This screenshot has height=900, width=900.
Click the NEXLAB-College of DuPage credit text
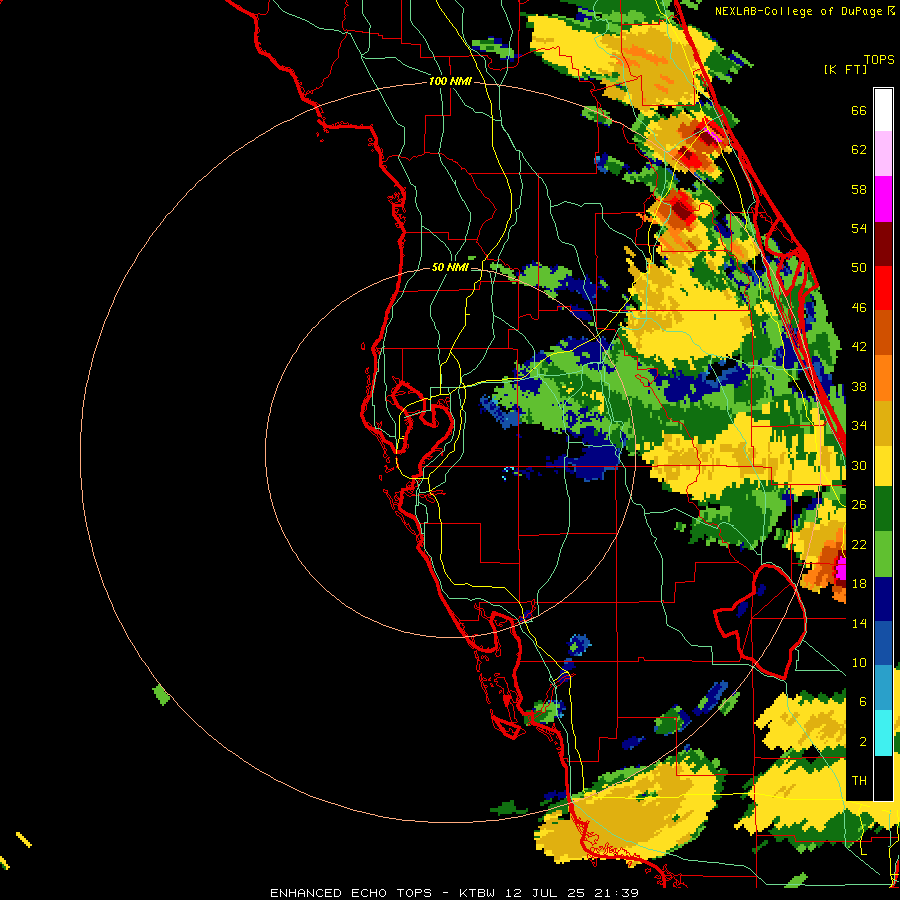(804, 11)
